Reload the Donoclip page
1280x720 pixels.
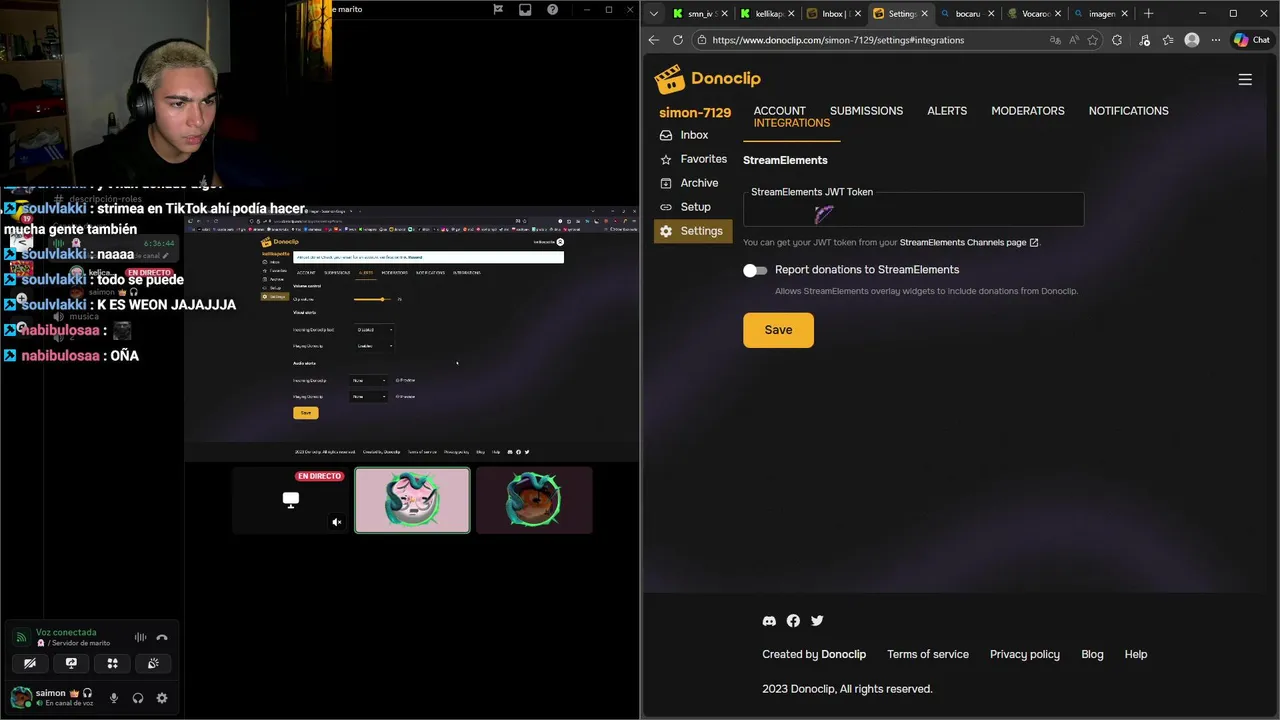[x=678, y=40]
